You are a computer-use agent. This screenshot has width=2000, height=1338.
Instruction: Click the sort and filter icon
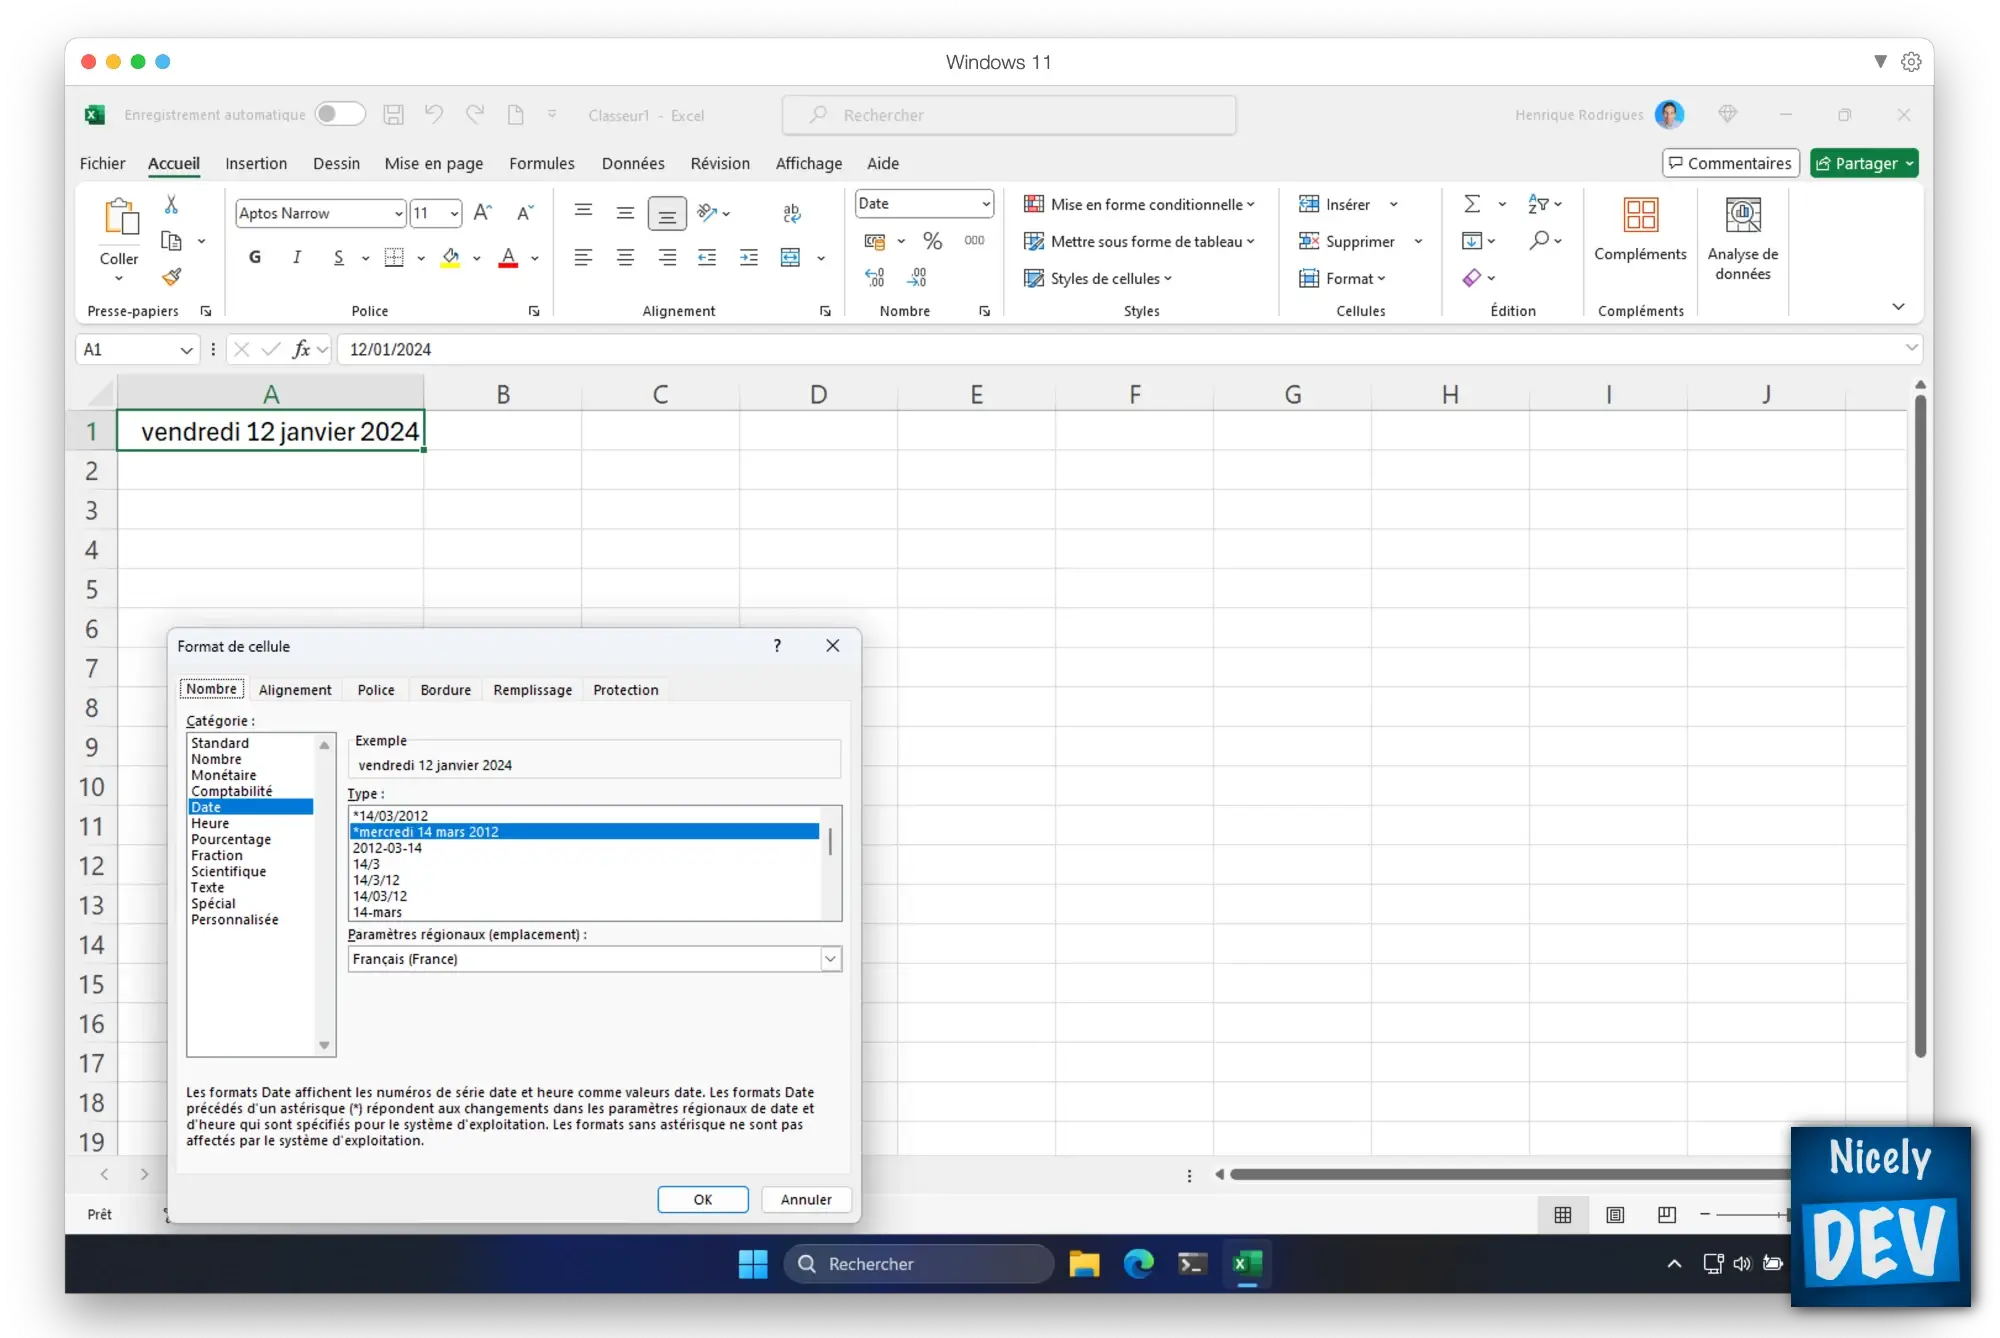[x=1538, y=204]
